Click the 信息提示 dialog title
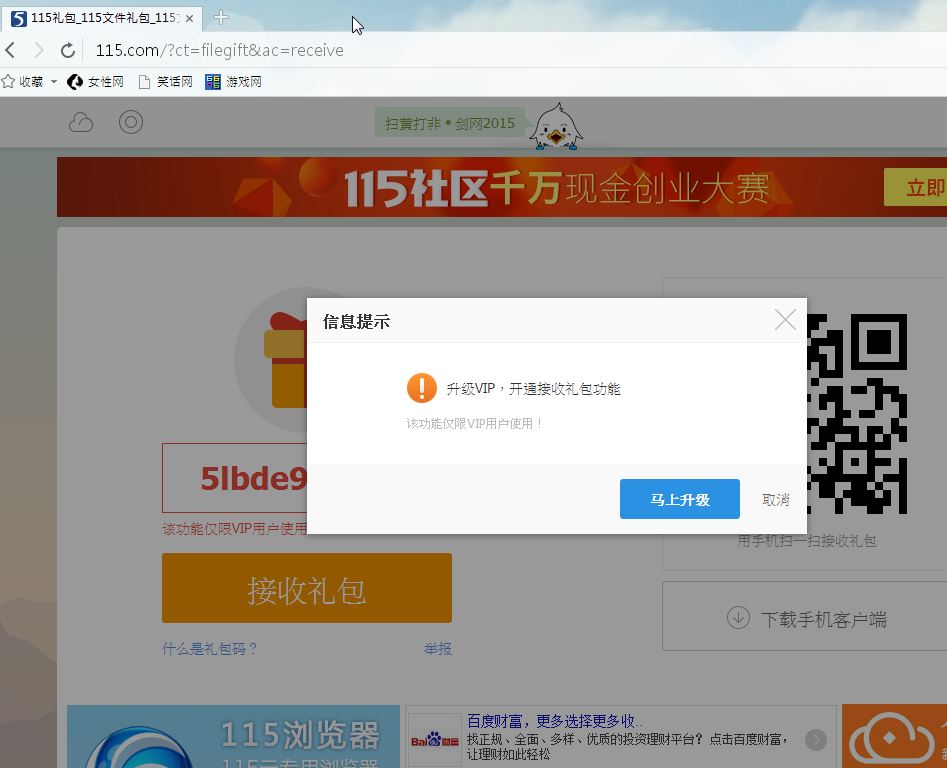This screenshot has height=768, width=947. [x=356, y=322]
